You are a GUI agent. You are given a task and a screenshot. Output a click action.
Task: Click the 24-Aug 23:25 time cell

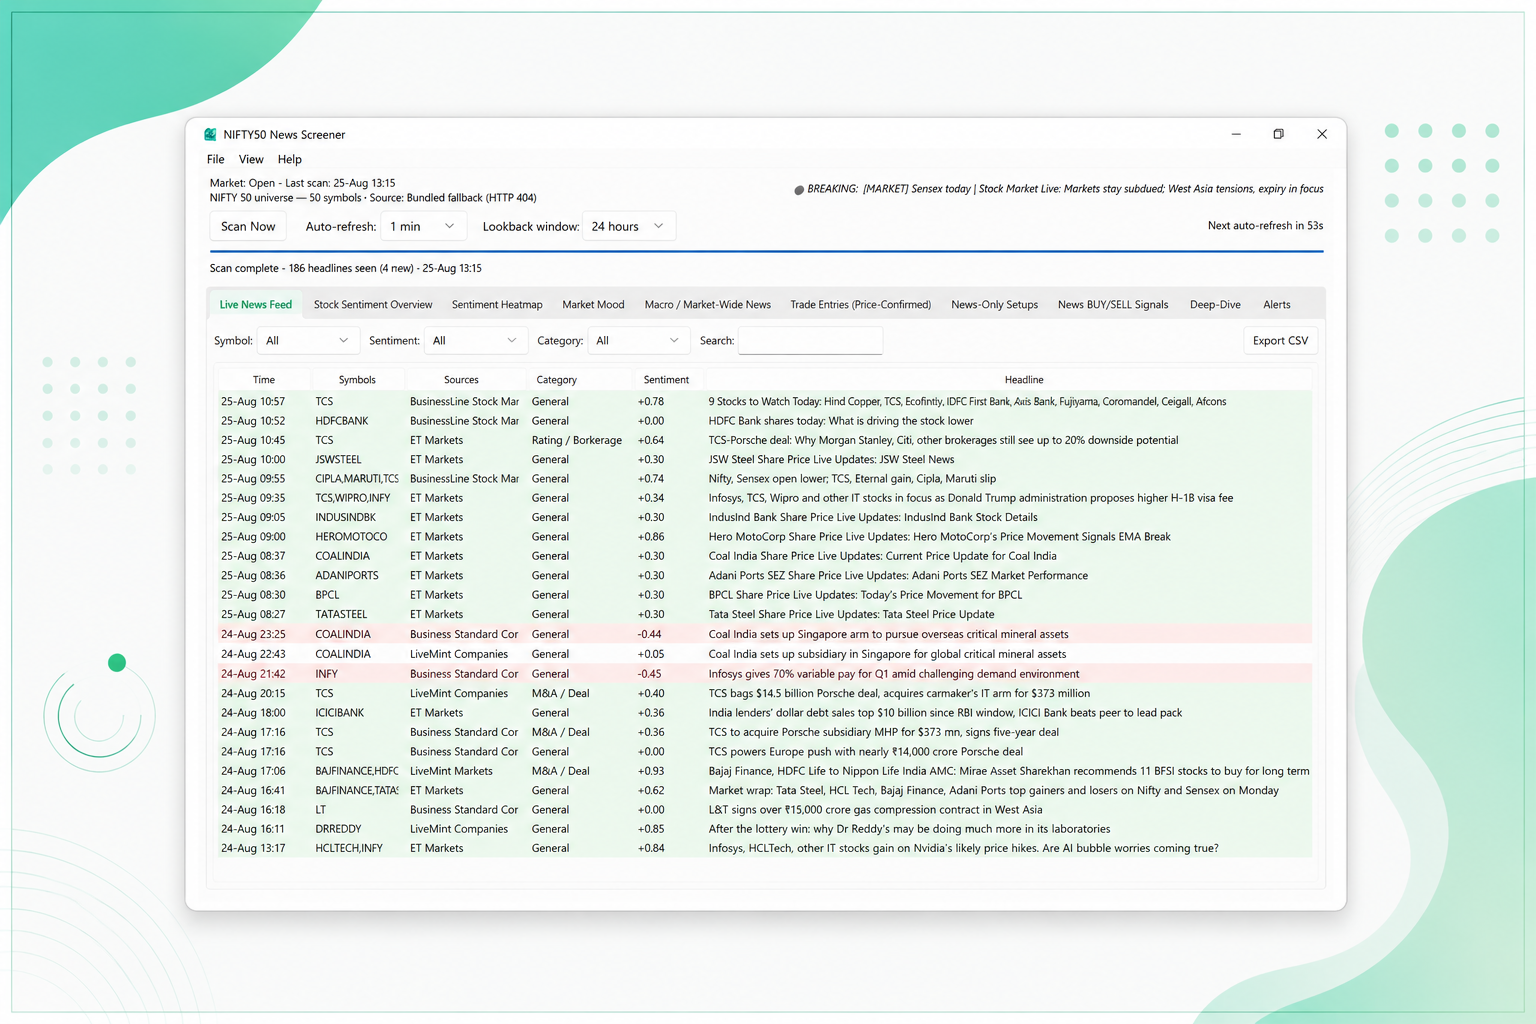pos(253,635)
